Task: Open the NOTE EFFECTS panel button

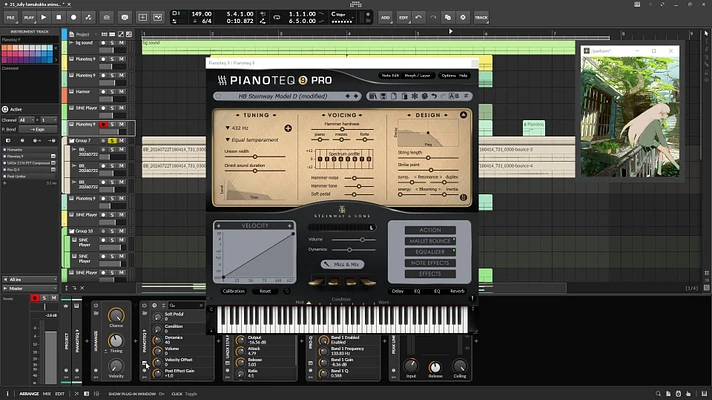Action: pos(430,263)
